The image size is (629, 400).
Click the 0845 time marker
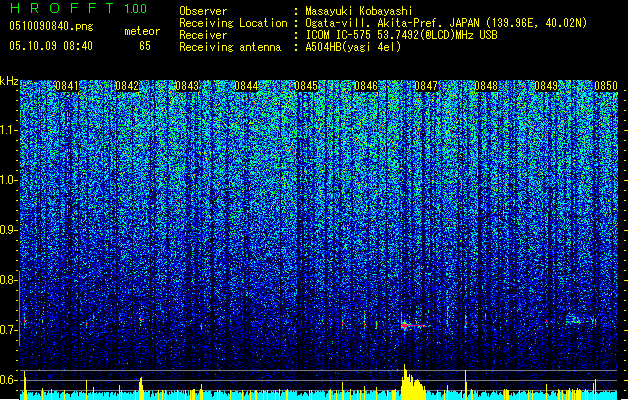coord(306,86)
